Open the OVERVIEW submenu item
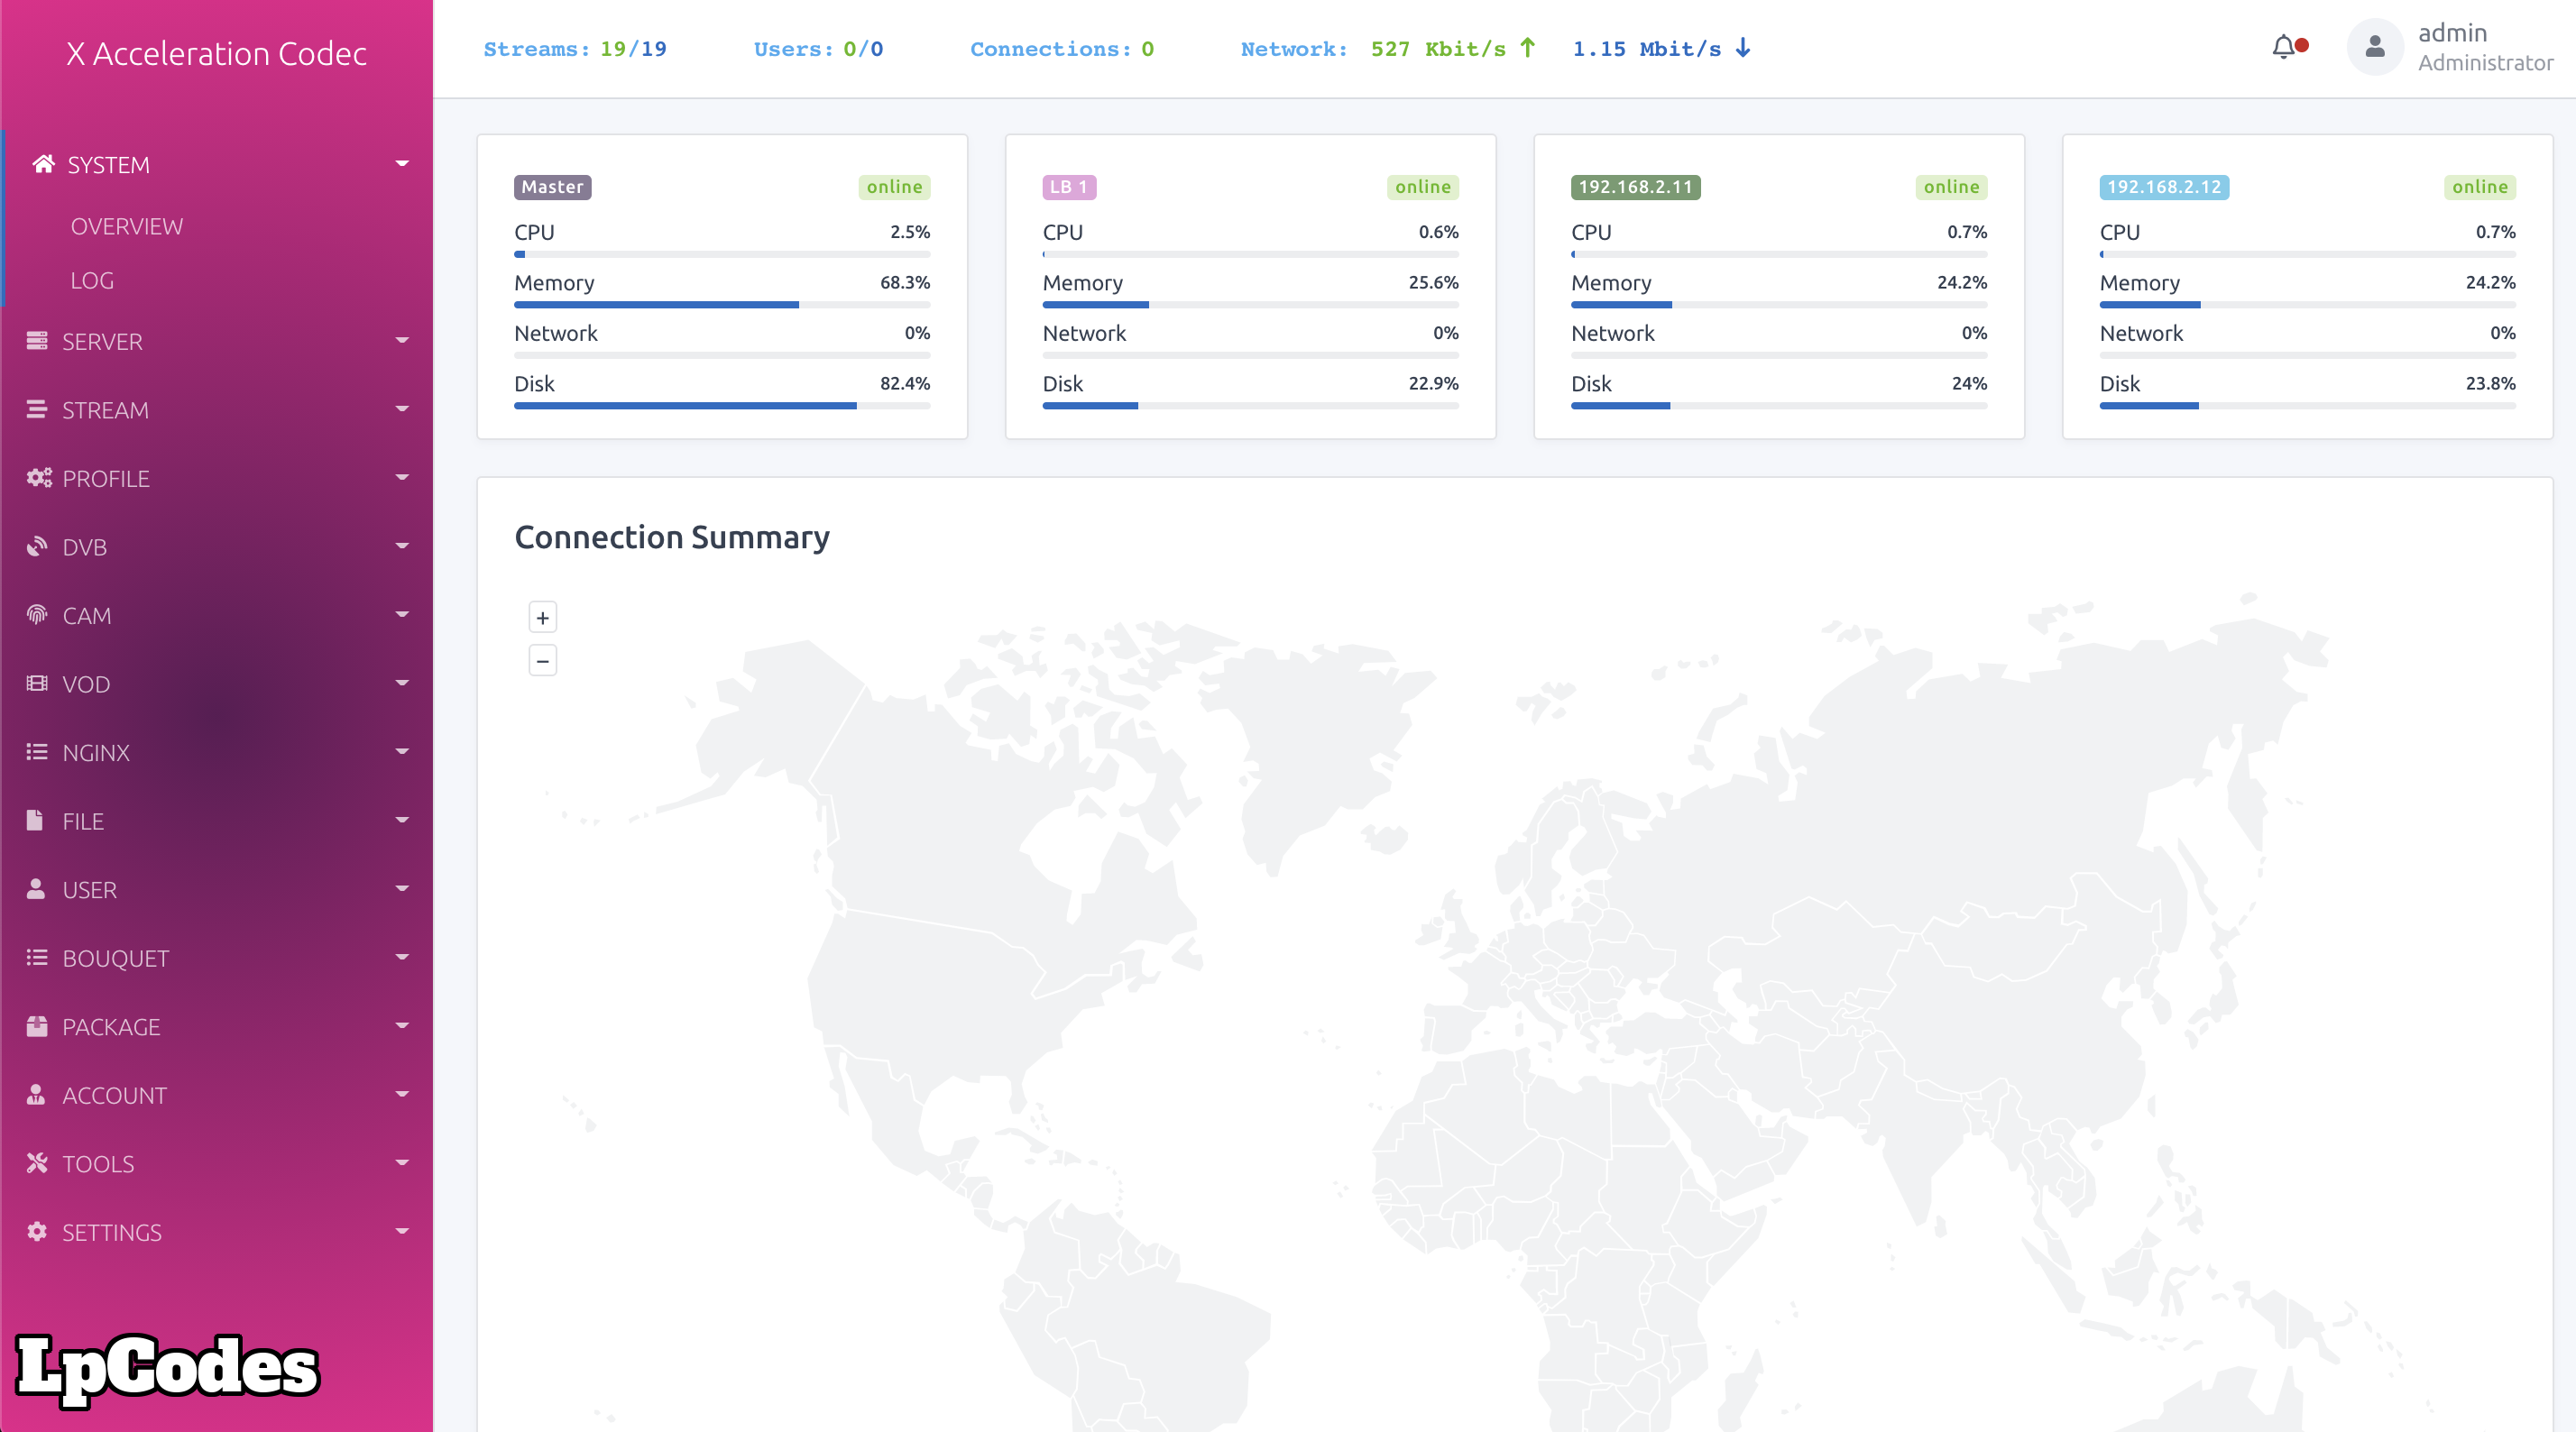 click(x=127, y=226)
